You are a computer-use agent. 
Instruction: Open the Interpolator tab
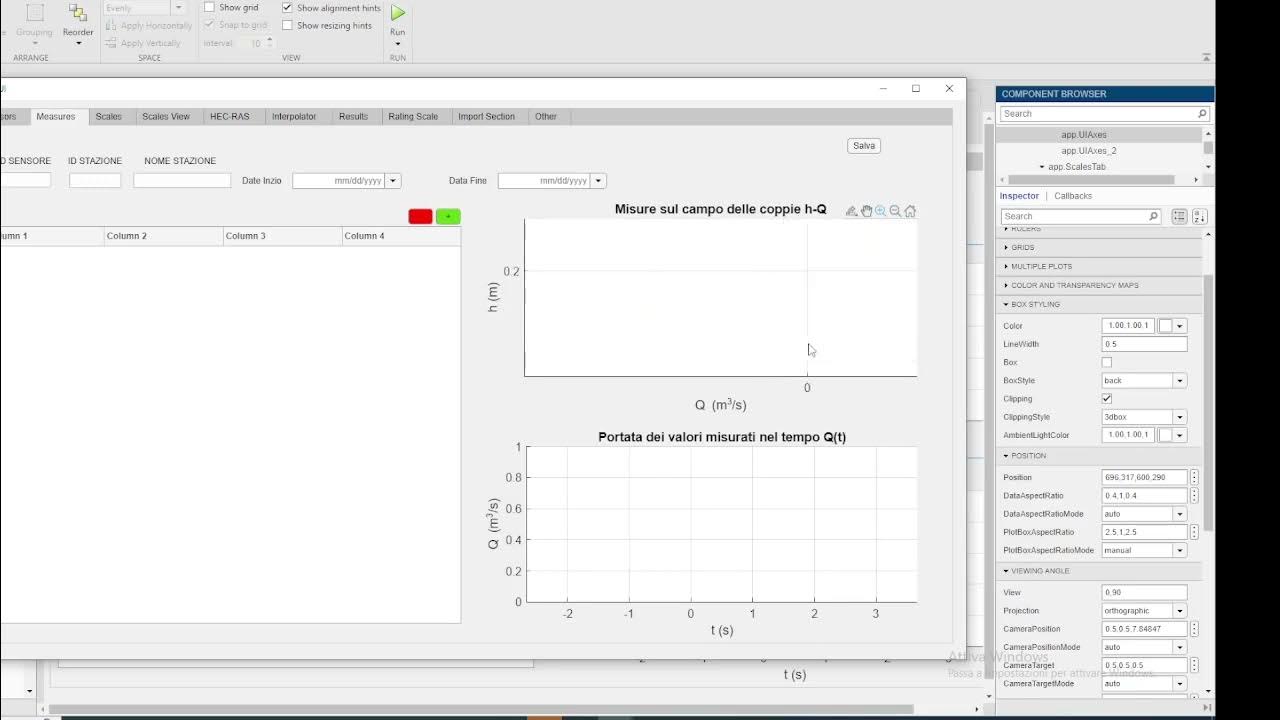(x=294, y=117)
